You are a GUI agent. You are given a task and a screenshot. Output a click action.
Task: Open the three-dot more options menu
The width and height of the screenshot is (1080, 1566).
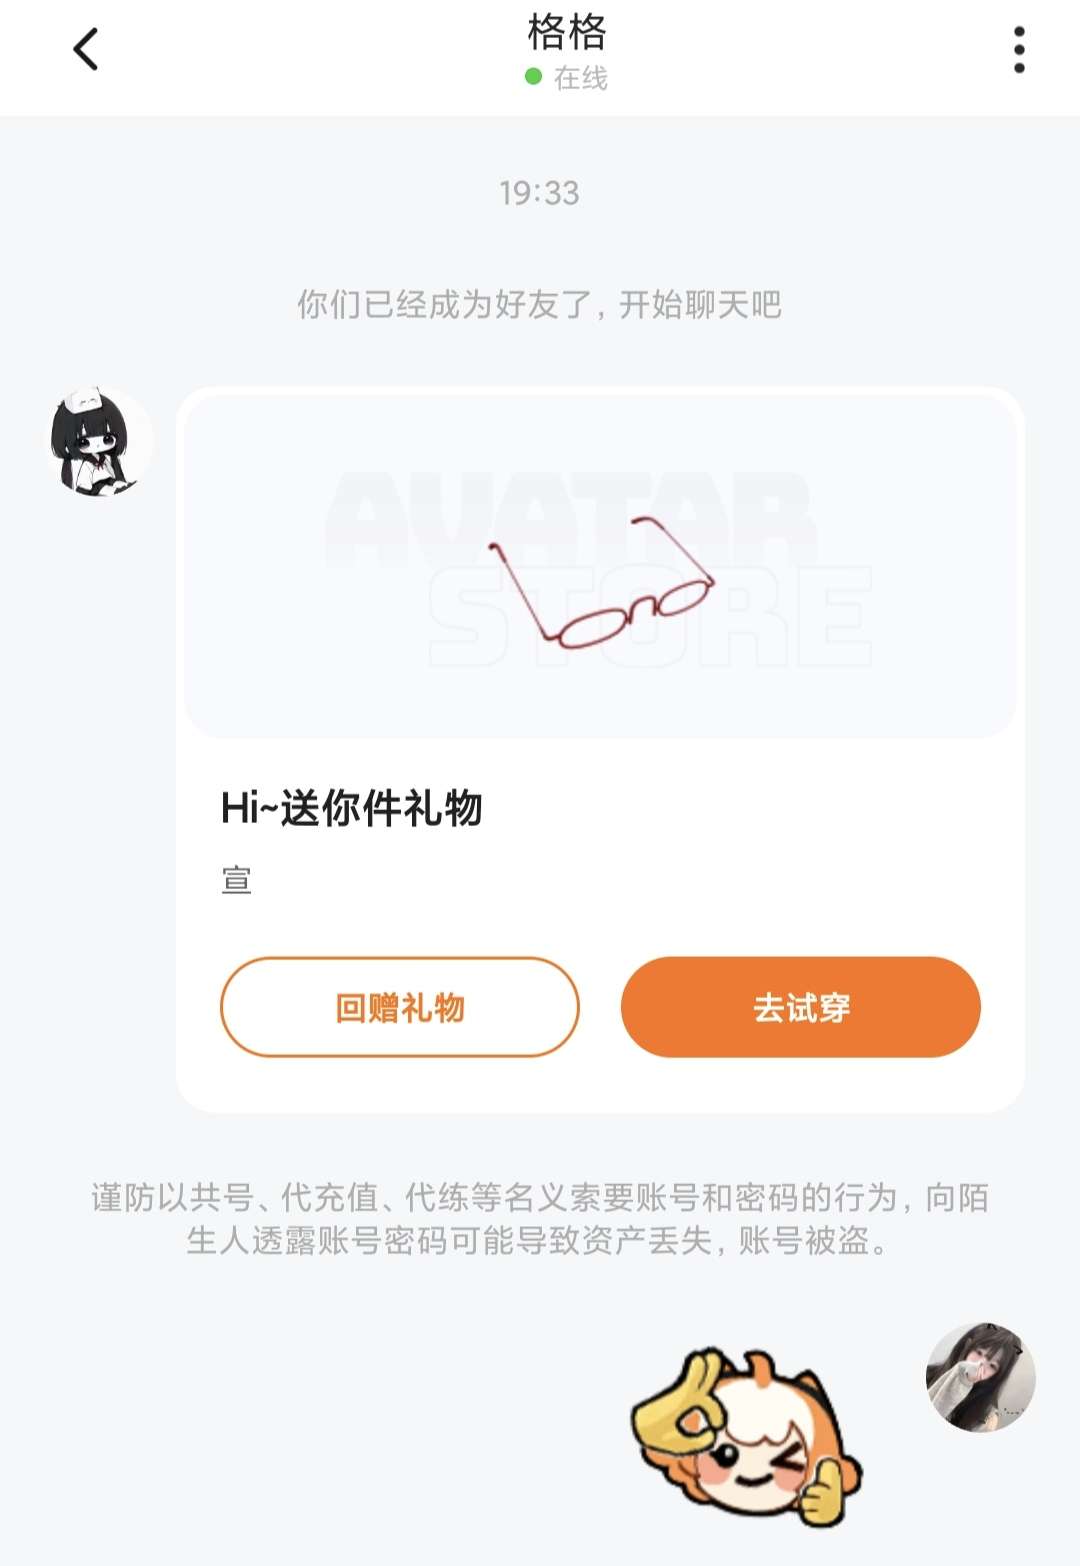click(1019, 49)
